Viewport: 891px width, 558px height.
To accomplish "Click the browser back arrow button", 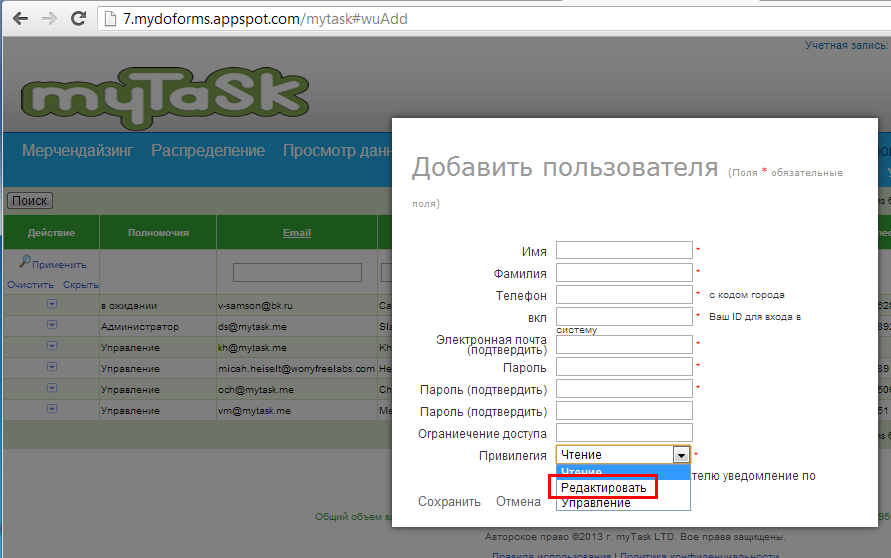I will [x=20, y=19].
